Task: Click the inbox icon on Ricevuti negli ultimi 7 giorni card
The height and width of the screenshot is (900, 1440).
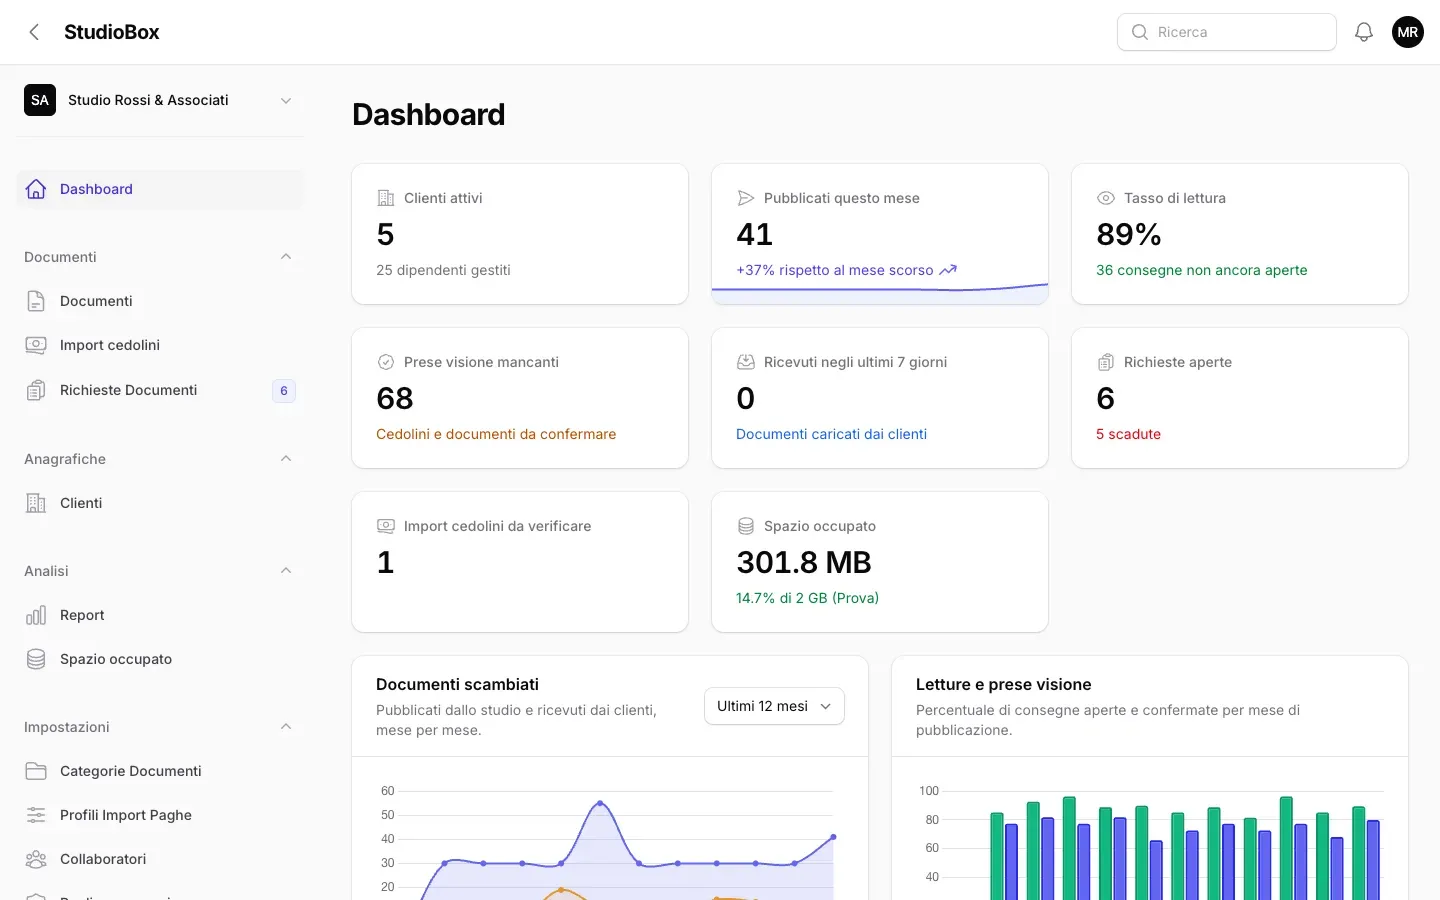Action: click(x=746, y=362)
